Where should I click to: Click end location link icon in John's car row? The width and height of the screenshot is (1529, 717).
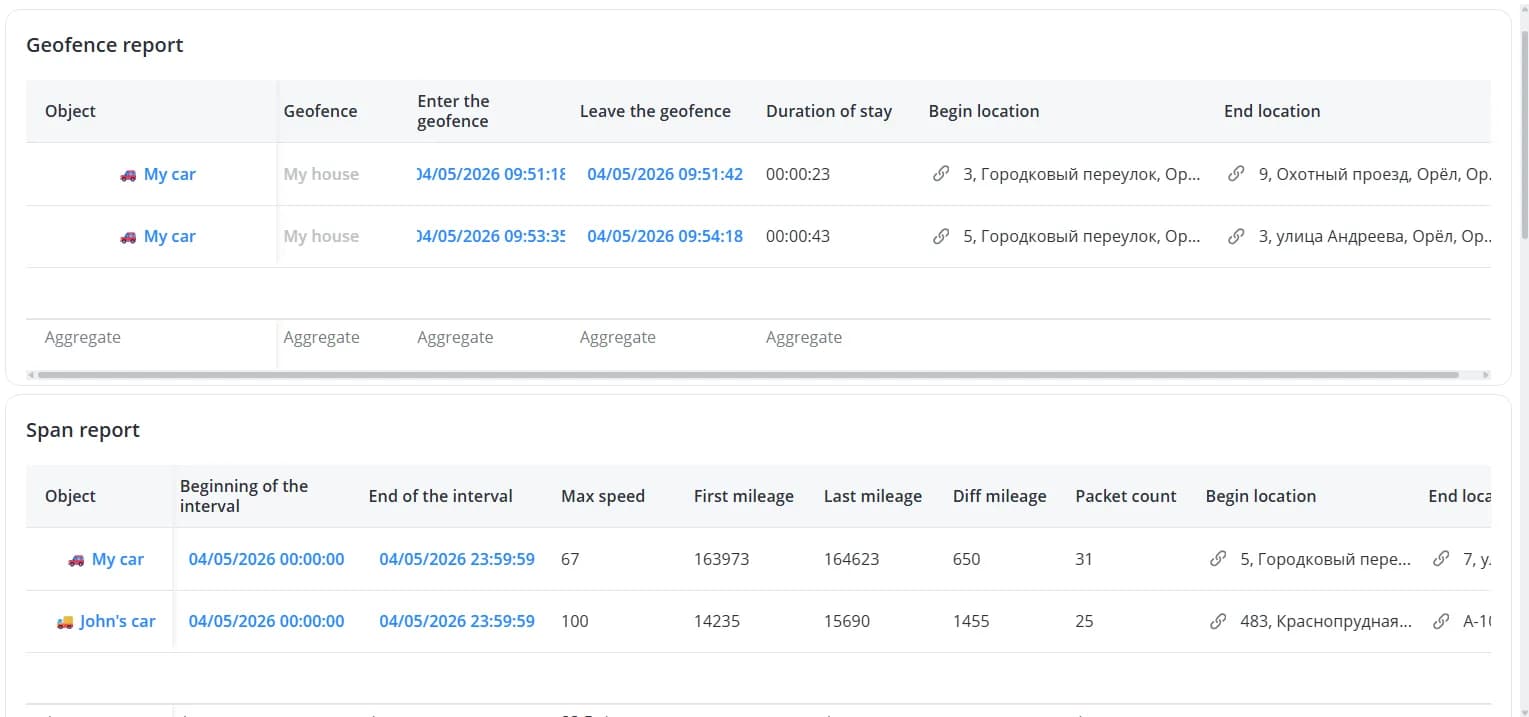pos(1441,621)
